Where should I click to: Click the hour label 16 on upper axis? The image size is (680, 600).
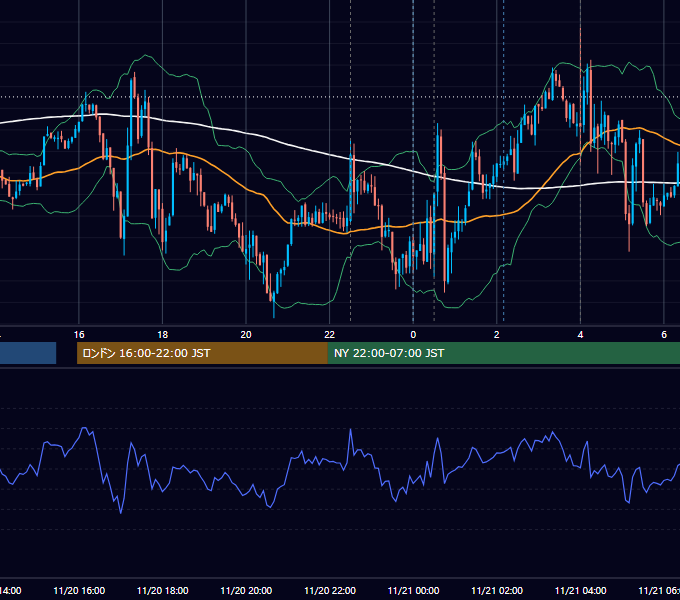(x=79, y=335)
